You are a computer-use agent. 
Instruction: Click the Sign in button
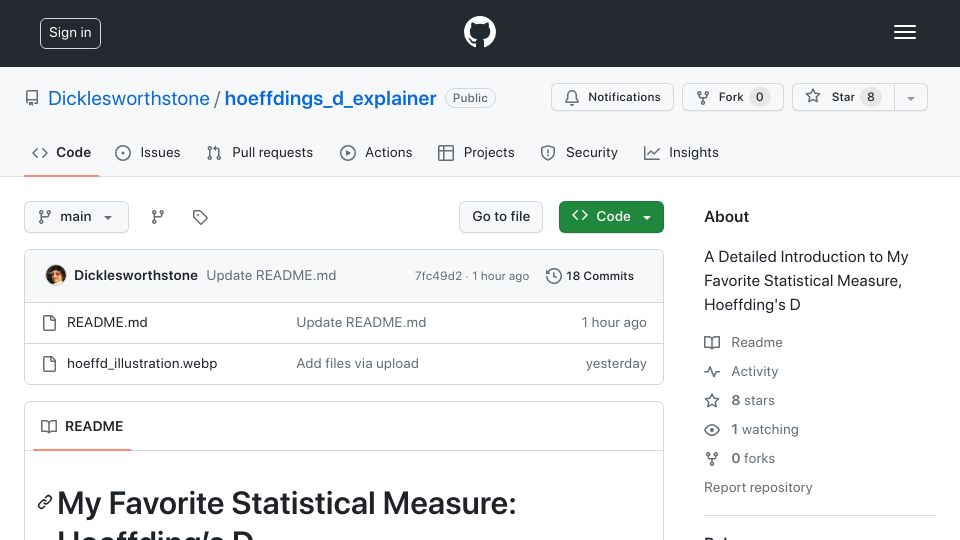pyautogui.click(x=70, y=33)
